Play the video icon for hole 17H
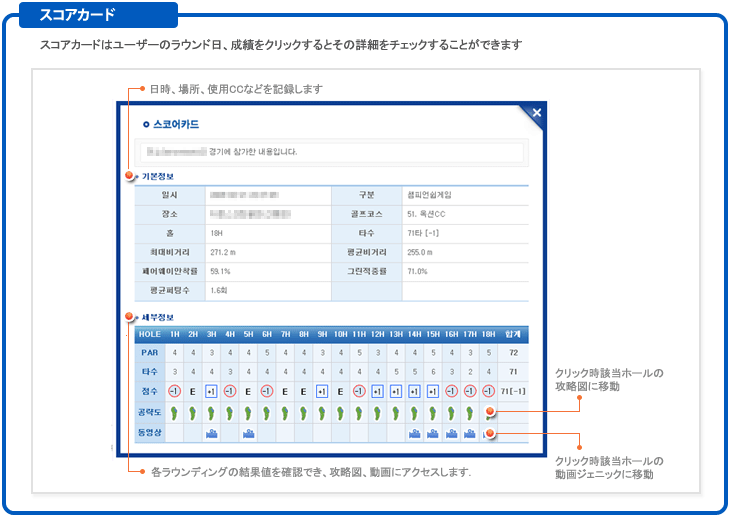Viewport: 730px width, 516px height. [469, 433]
